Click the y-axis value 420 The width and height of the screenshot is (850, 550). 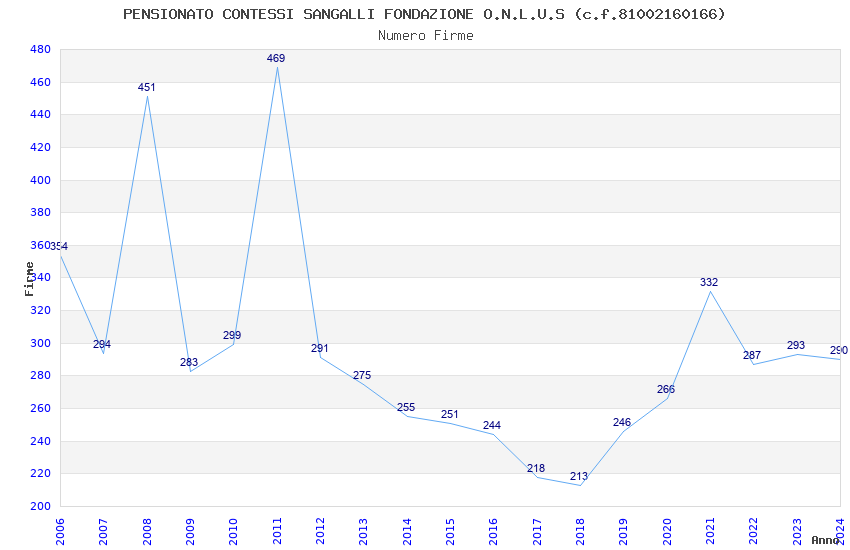[x=41, y=147]
